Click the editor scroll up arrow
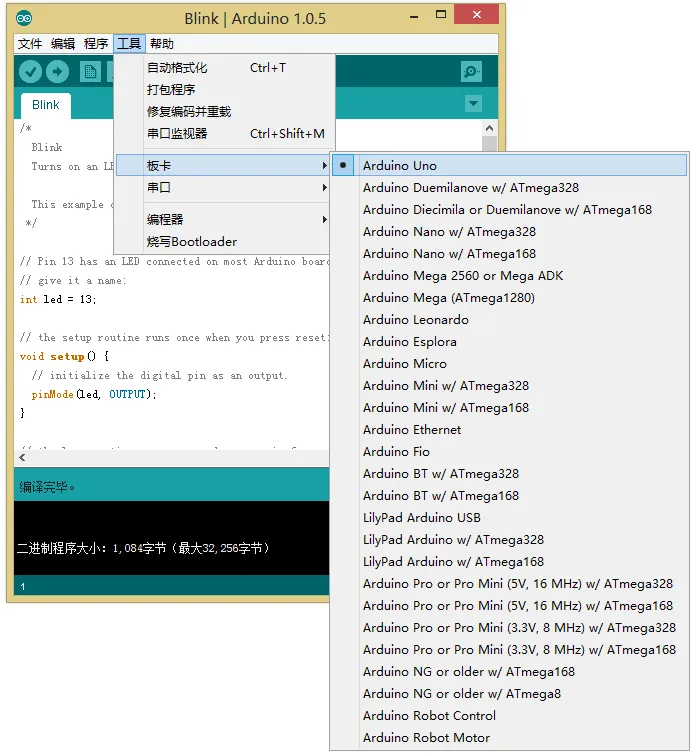 pos(490,128)
